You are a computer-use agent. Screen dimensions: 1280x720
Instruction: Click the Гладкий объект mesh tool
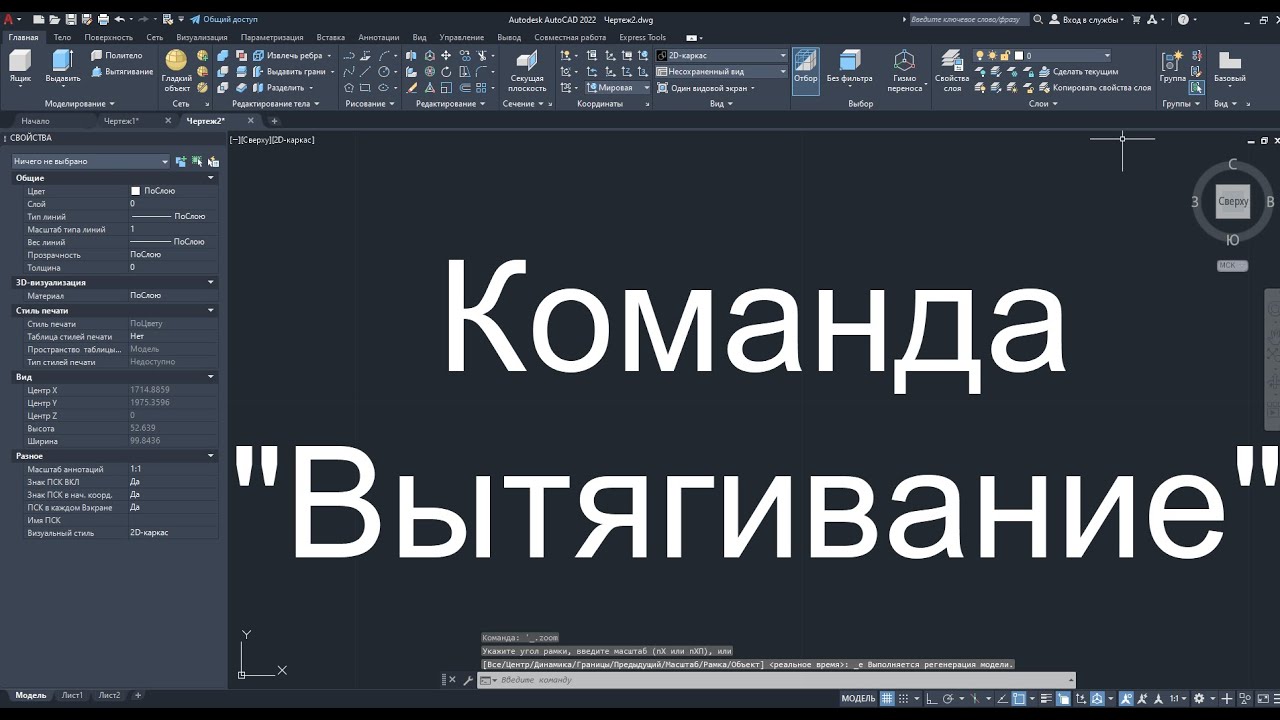pos(177,71)
